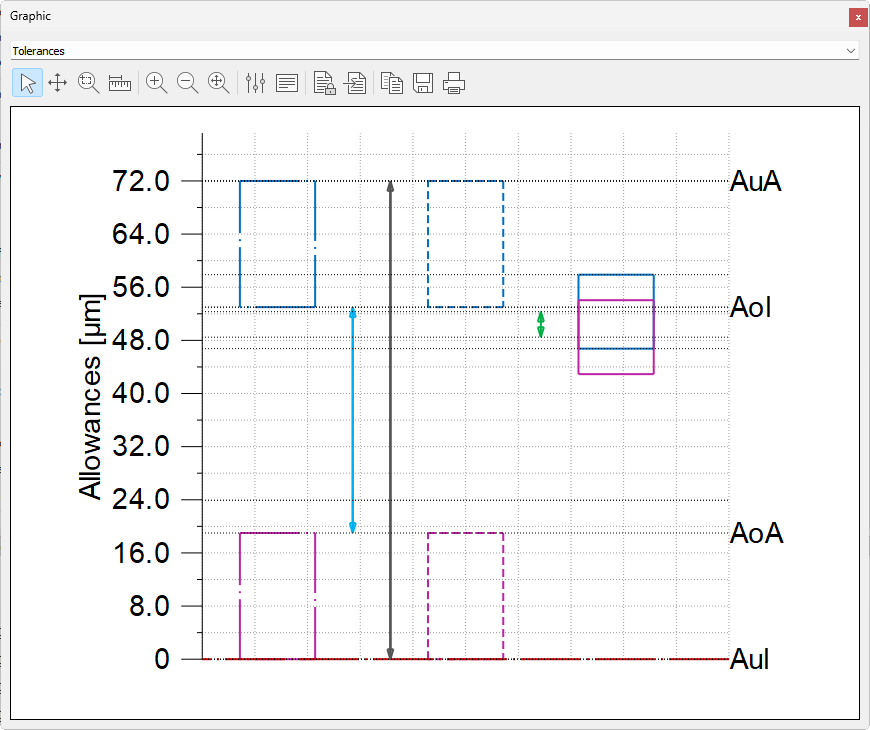Copy the graphic to clipboard
Viewport: 870px width, 730px height.
pyautogui.click(x=392, y=83)
